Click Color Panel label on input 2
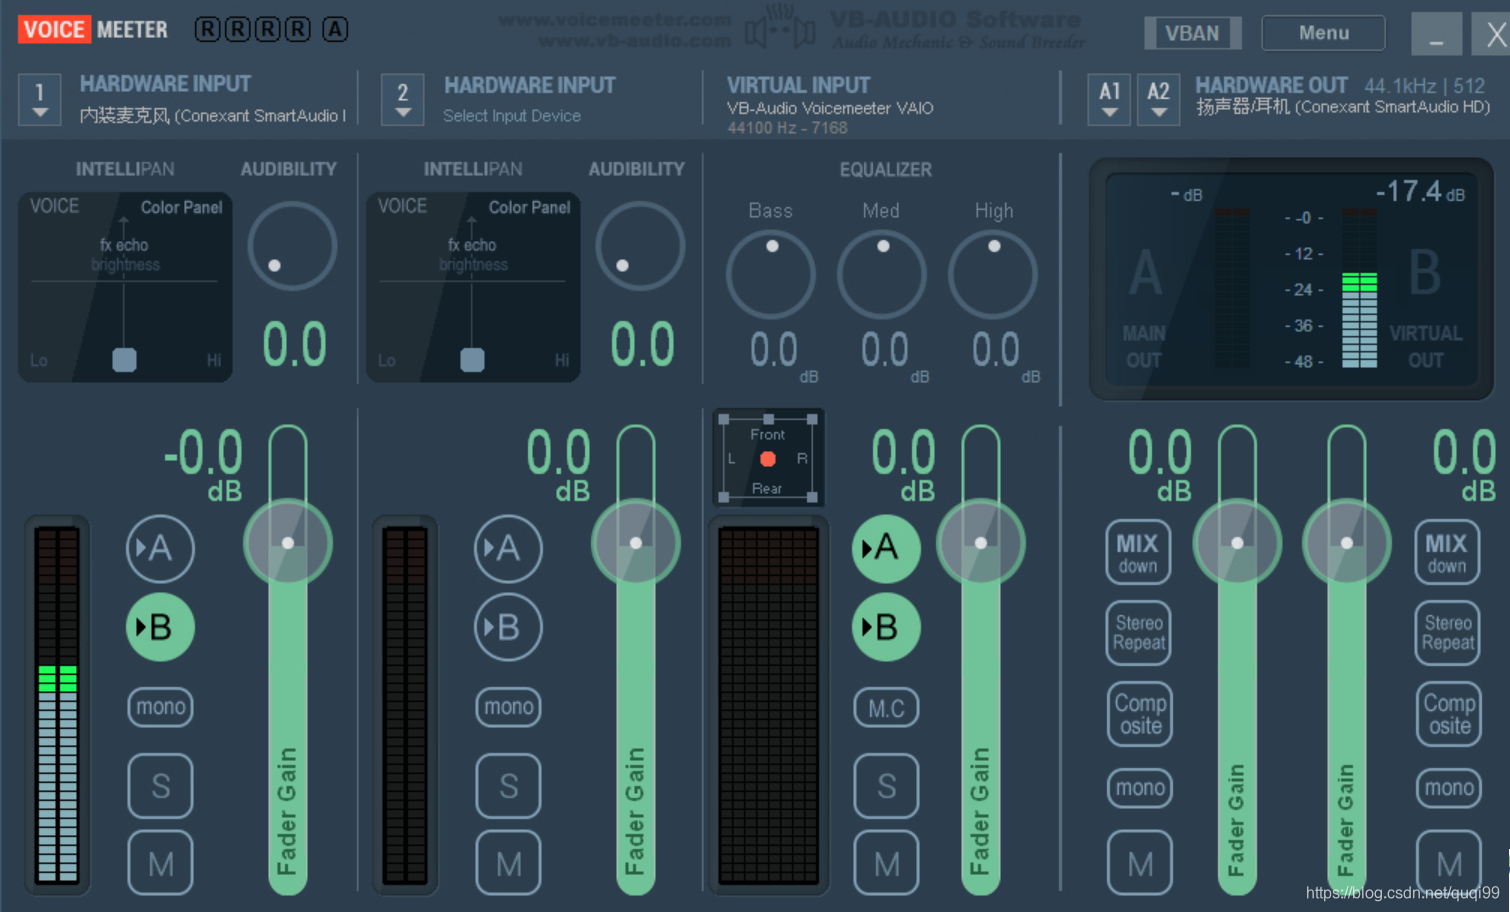1510x912 pixels. point(529,207)
